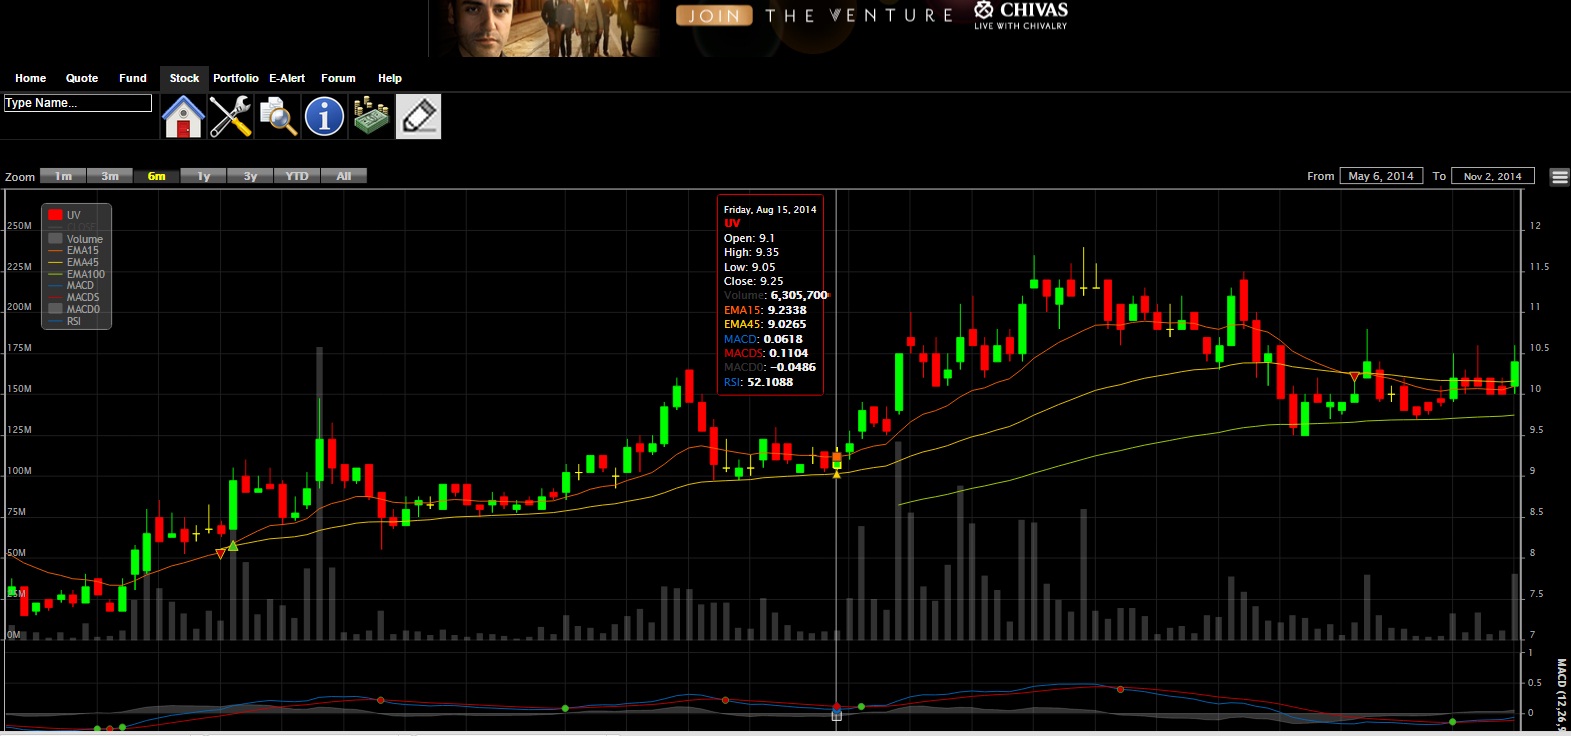Click the house home icon in the toolbar
1571x736 pixels.
(183, 117)
